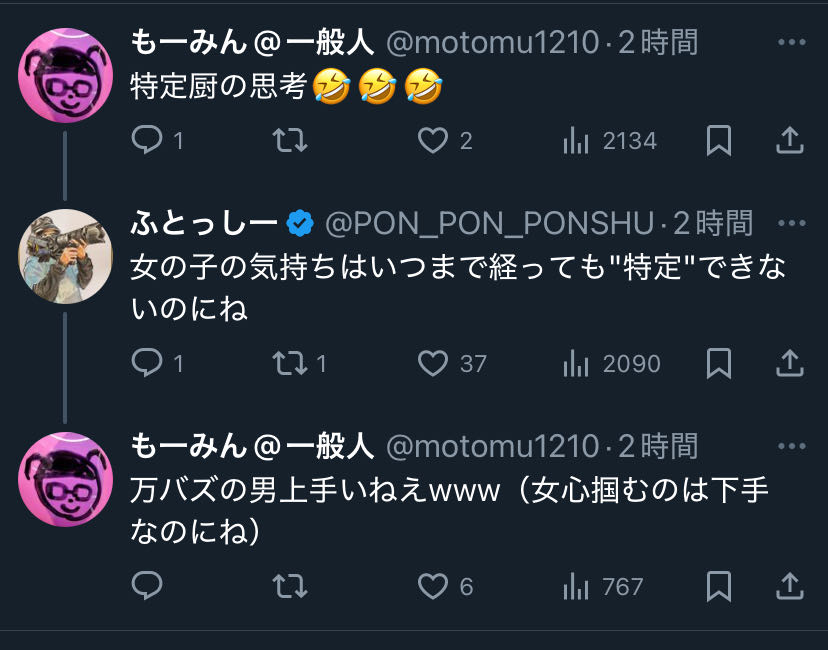Open the @PON_PON_PONSHU profile handle
Image resolution: width=828 pixels, height=650 pixels.
490,223
